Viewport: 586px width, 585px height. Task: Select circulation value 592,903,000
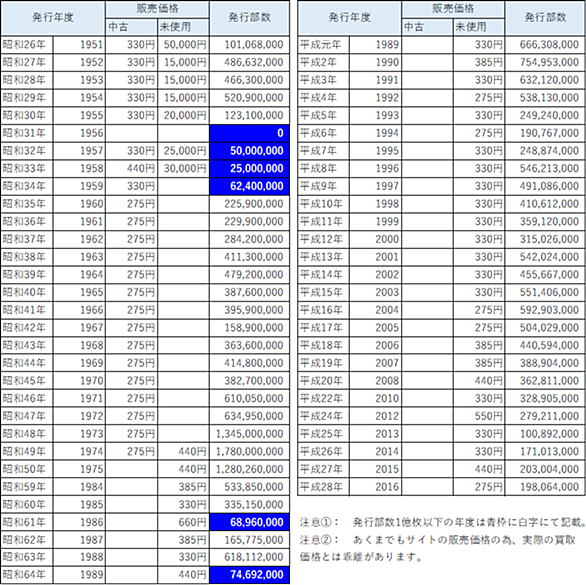pyautogui.click(x=545, y=310)
